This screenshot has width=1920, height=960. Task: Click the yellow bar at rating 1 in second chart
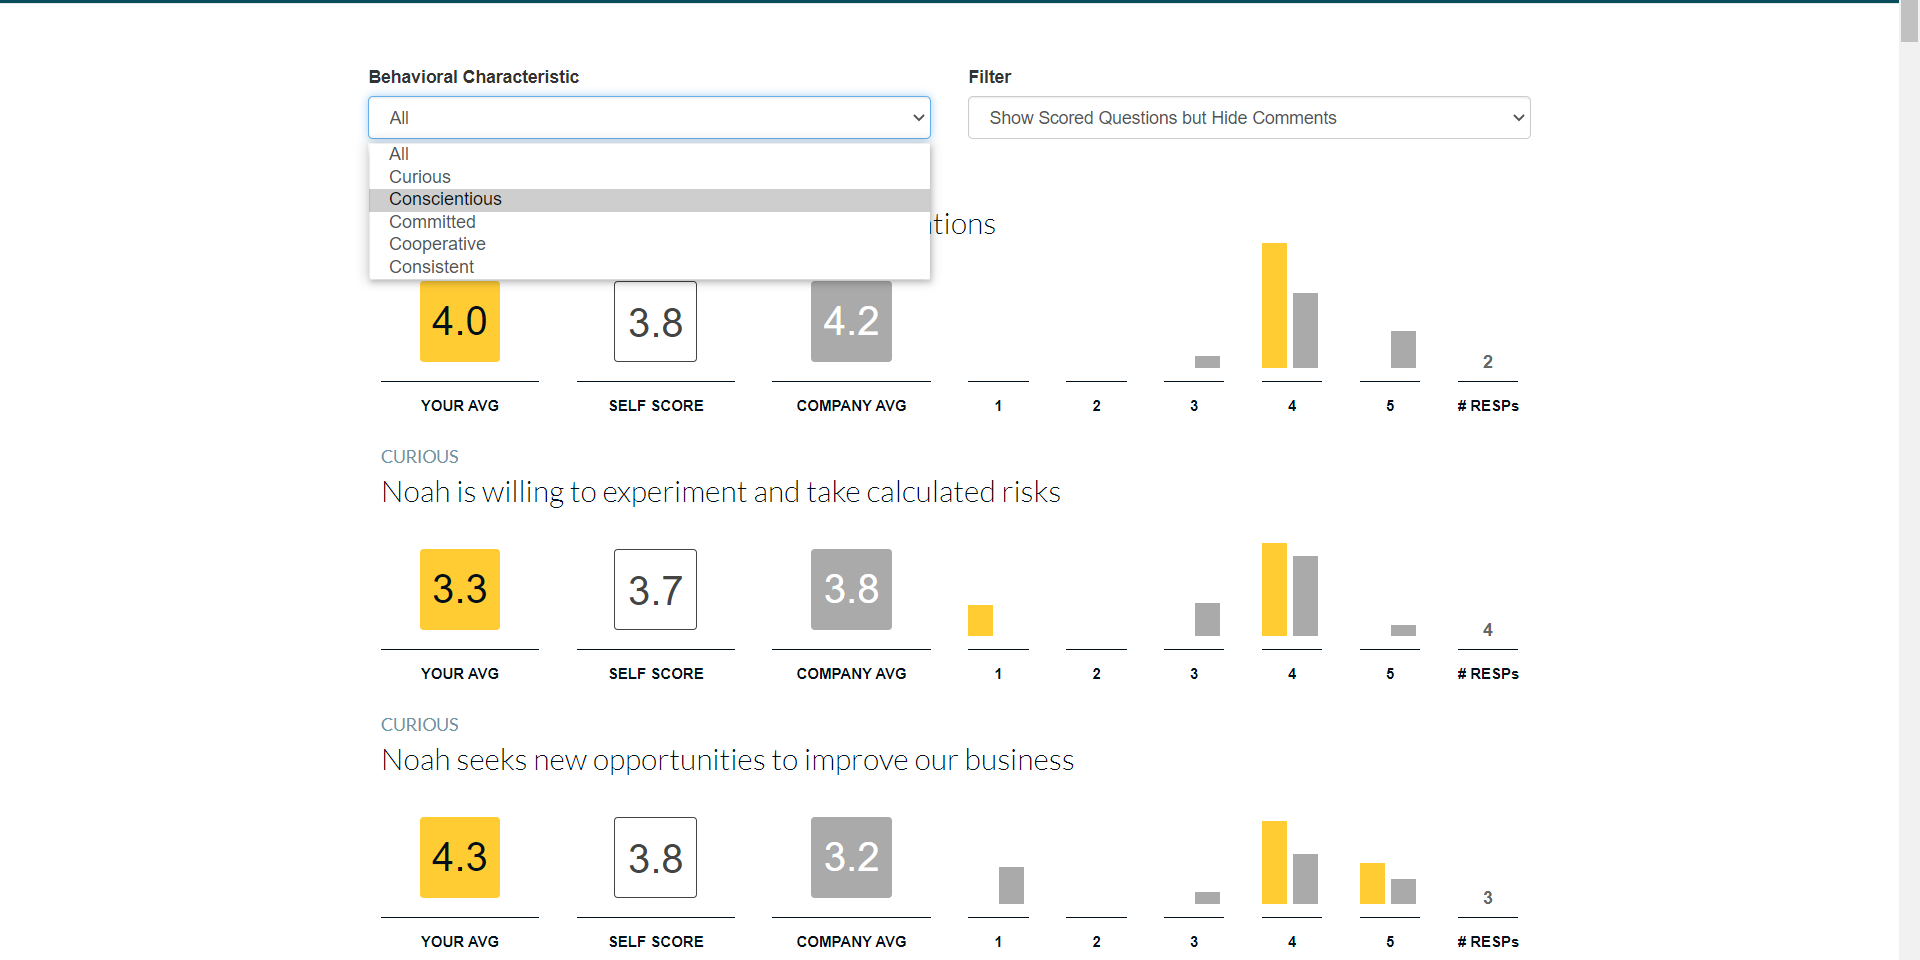[980, 620]
